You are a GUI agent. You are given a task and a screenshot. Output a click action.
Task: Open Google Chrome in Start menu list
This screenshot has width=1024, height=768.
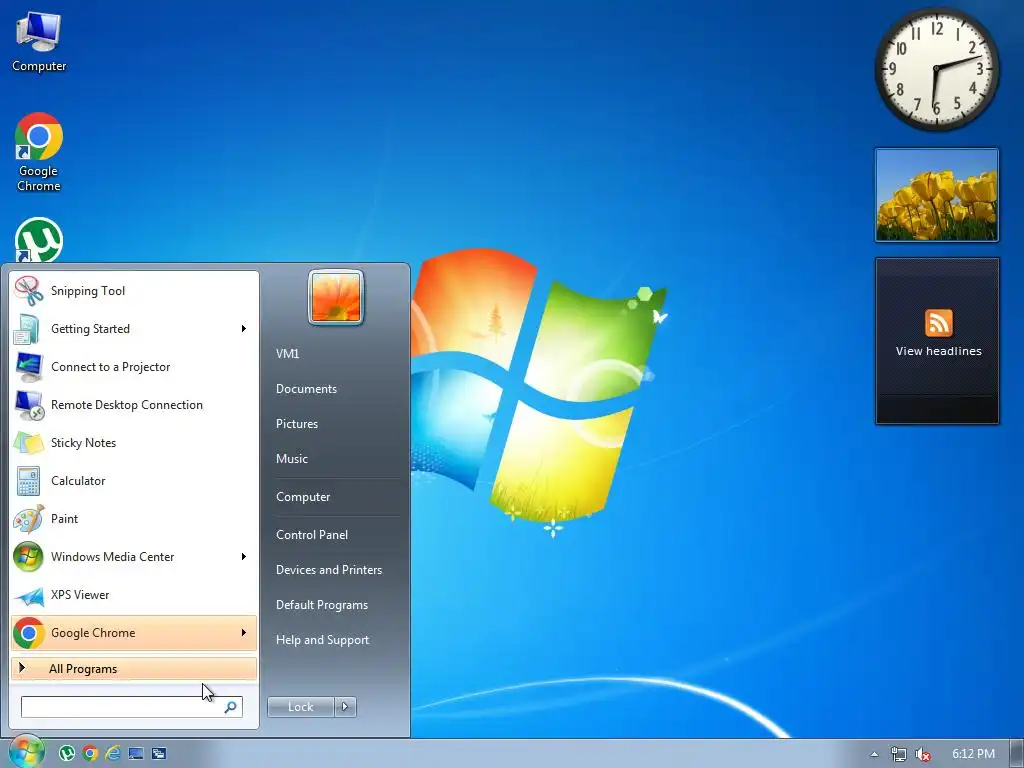tap(133, 633)
